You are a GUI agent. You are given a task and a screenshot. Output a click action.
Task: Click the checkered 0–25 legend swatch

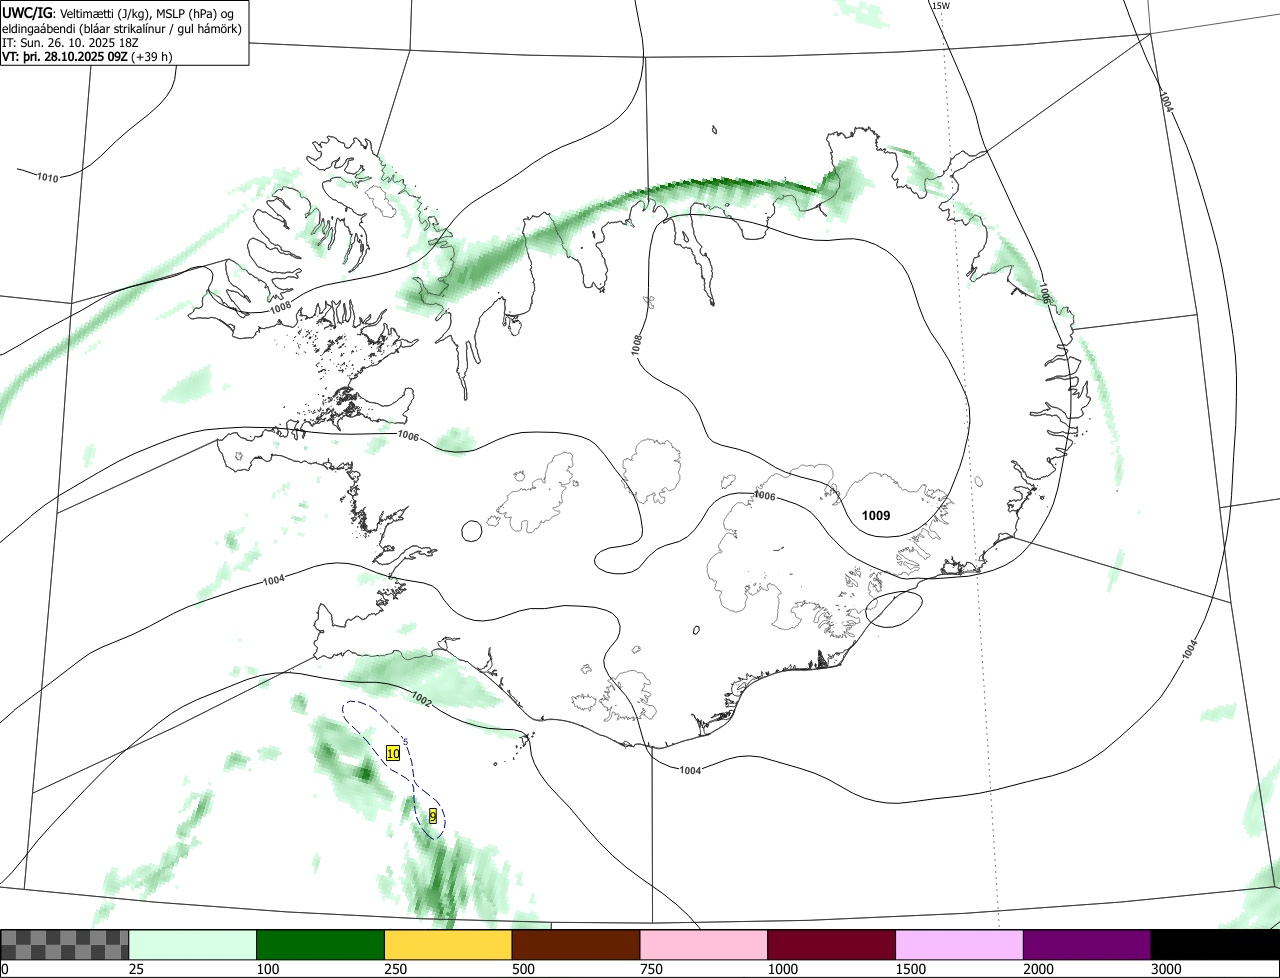click(x=65, y=945)
